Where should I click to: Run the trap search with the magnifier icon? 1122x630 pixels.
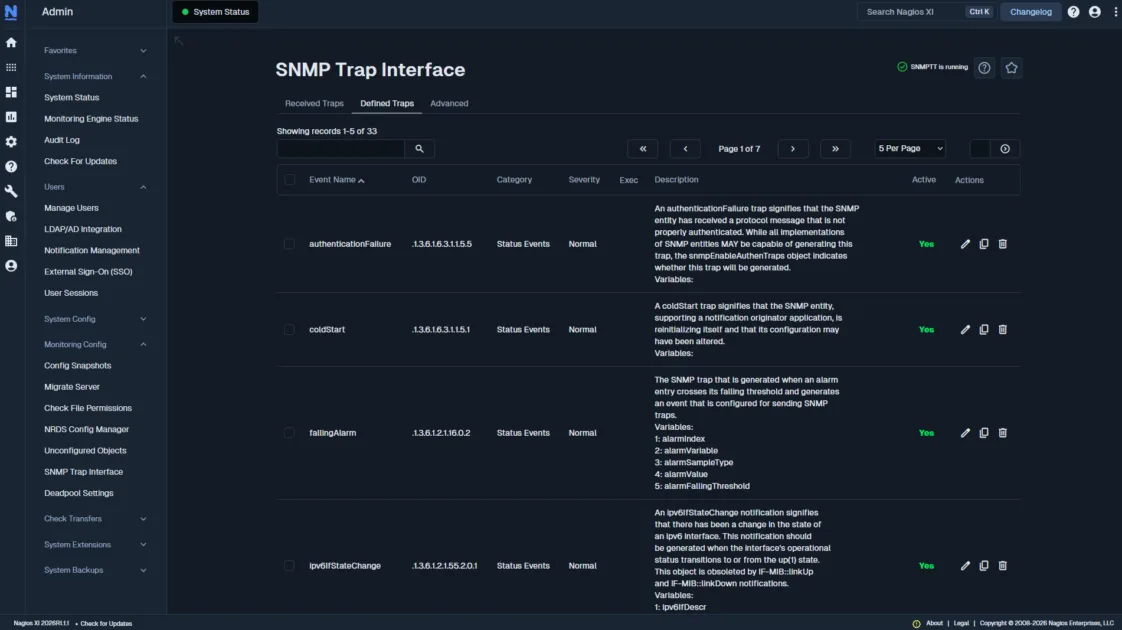(419, 148)
